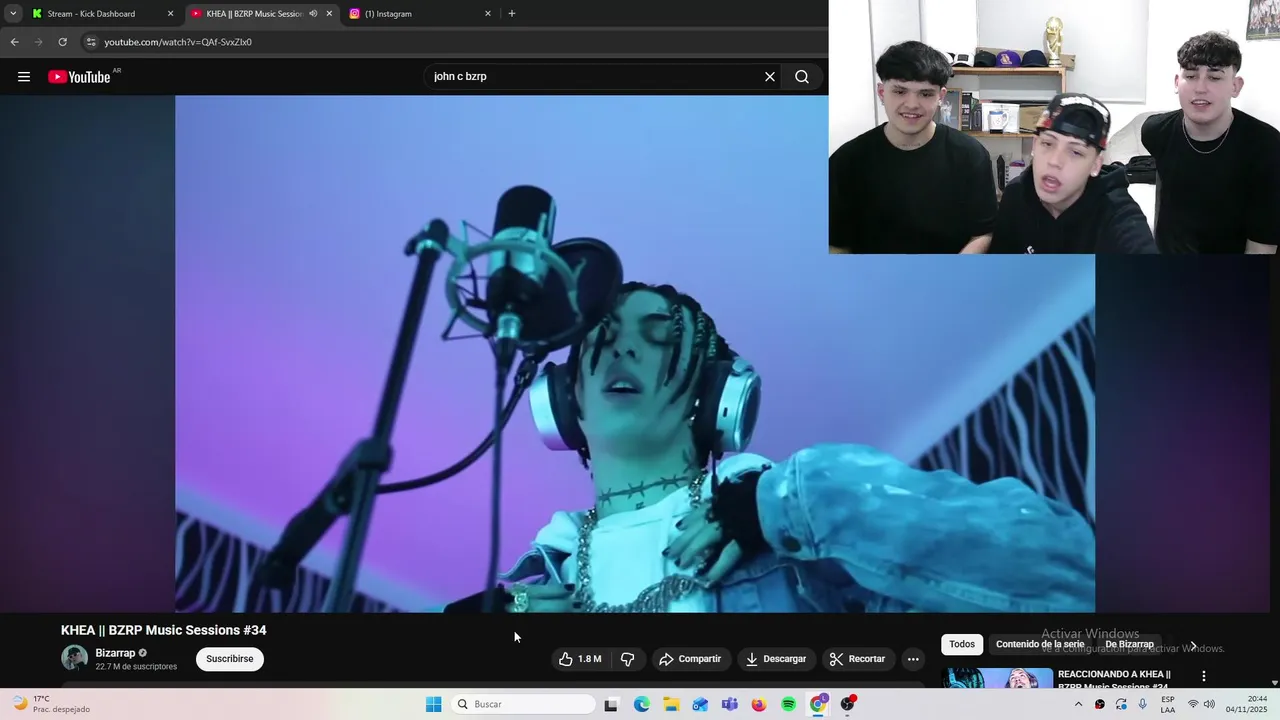Click the Recortar clip button
The height and width of the screenshot is (720, 1280).
(858, 659)
